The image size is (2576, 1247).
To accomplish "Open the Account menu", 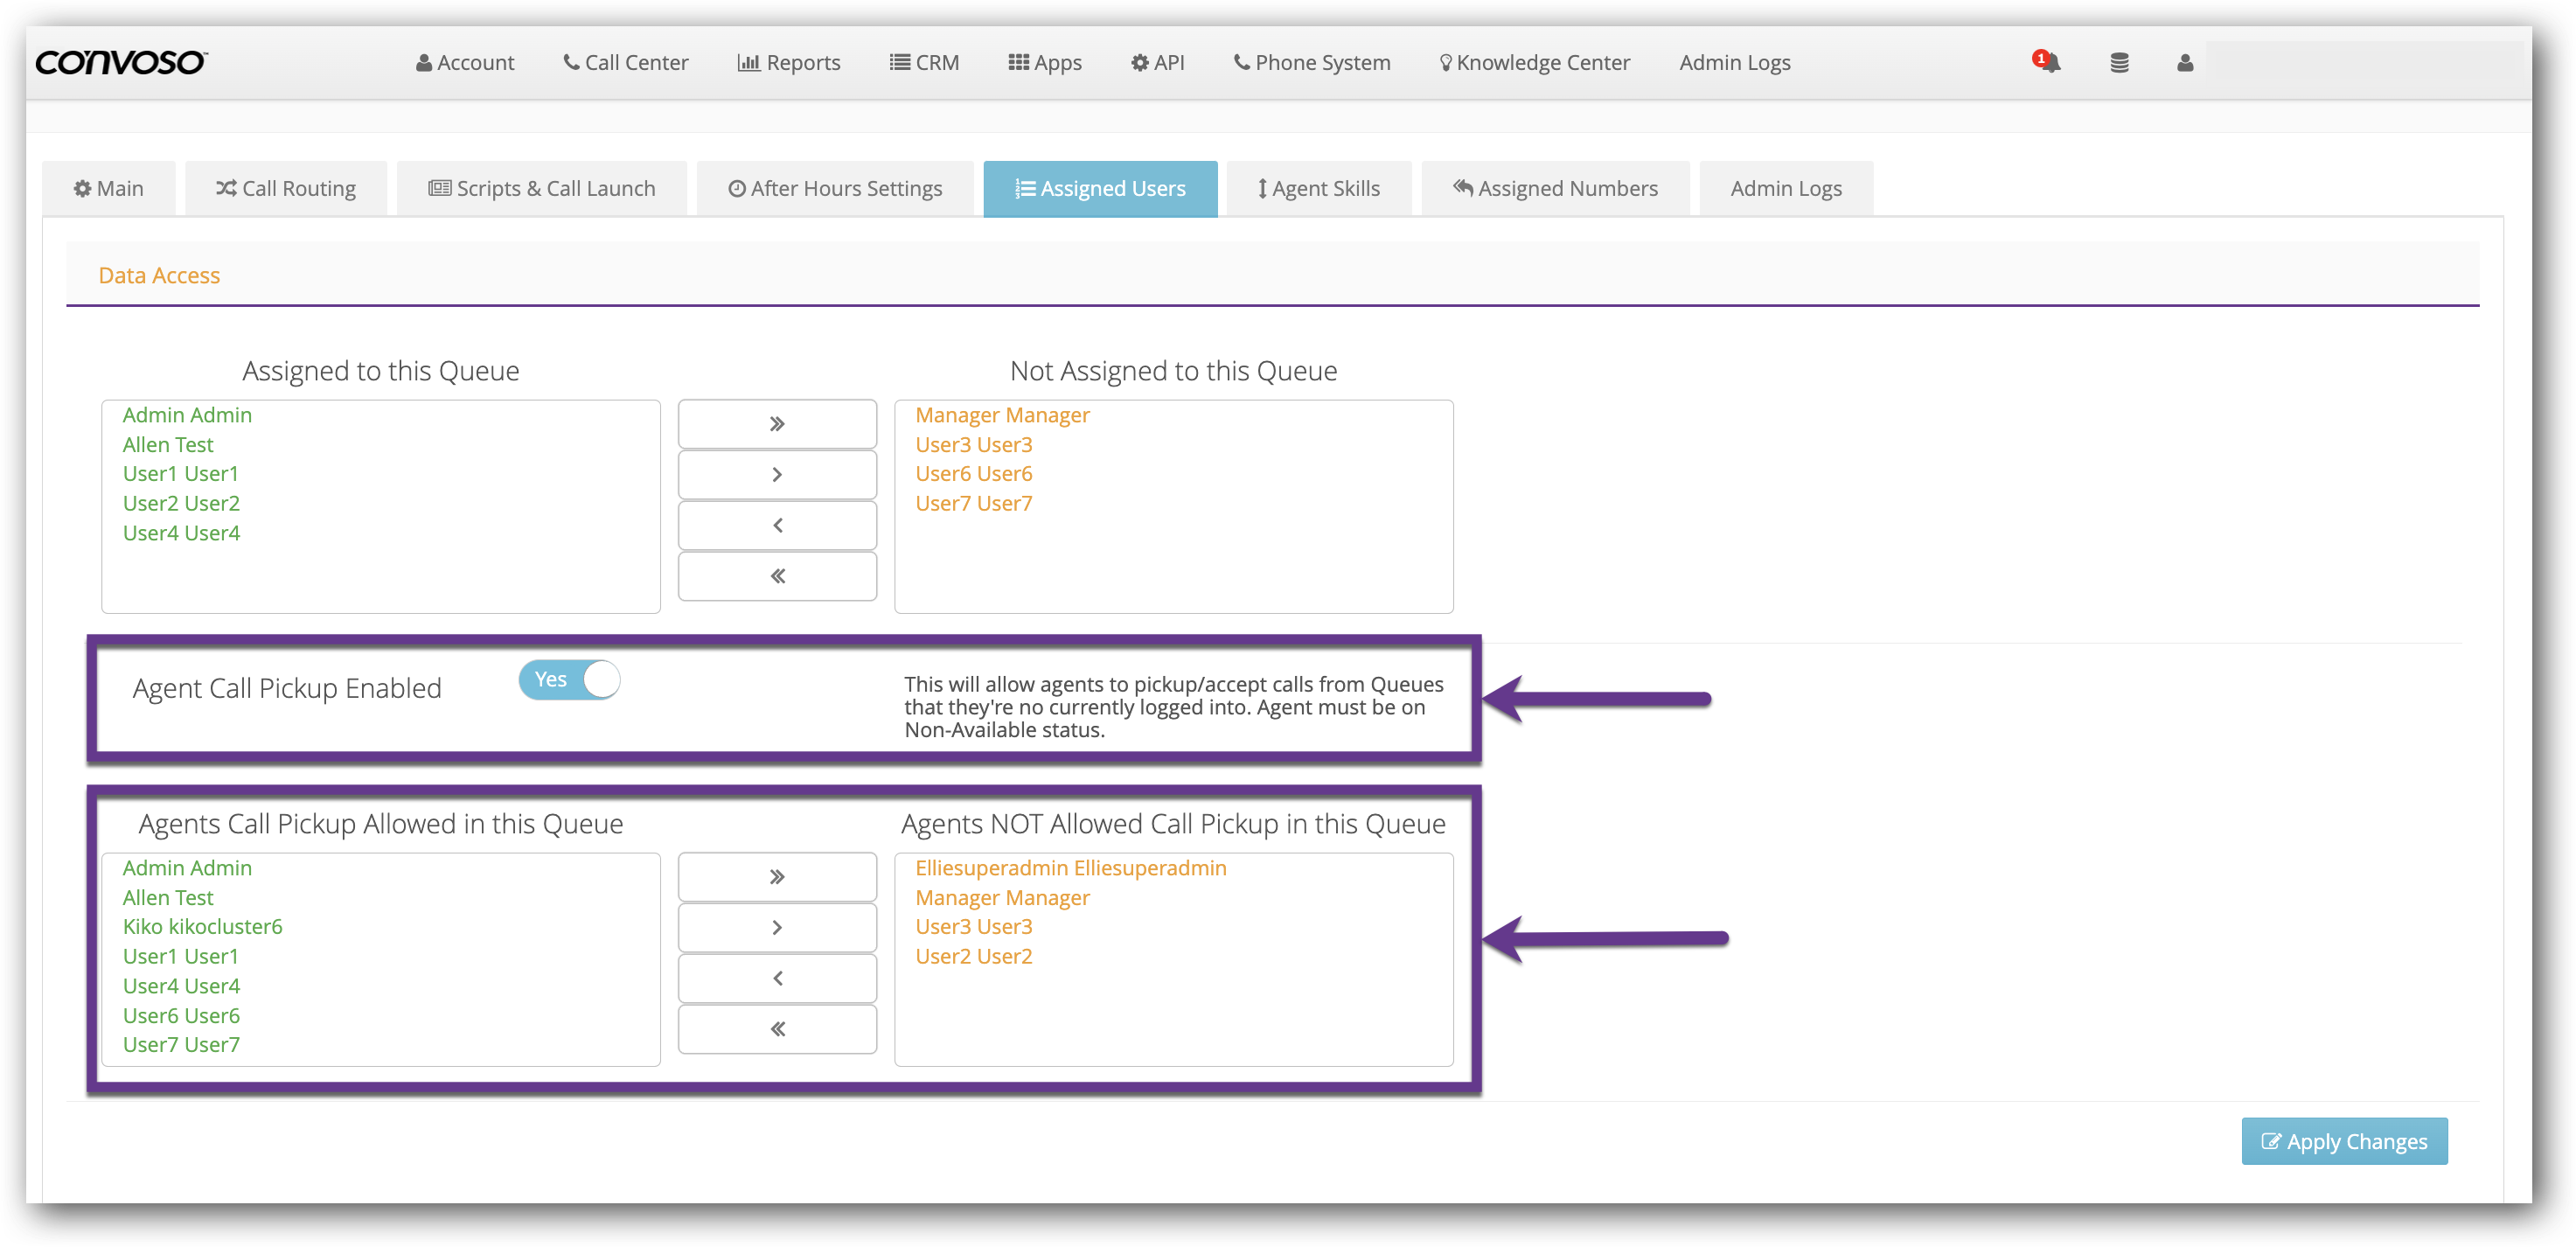I will click(465, 63).
